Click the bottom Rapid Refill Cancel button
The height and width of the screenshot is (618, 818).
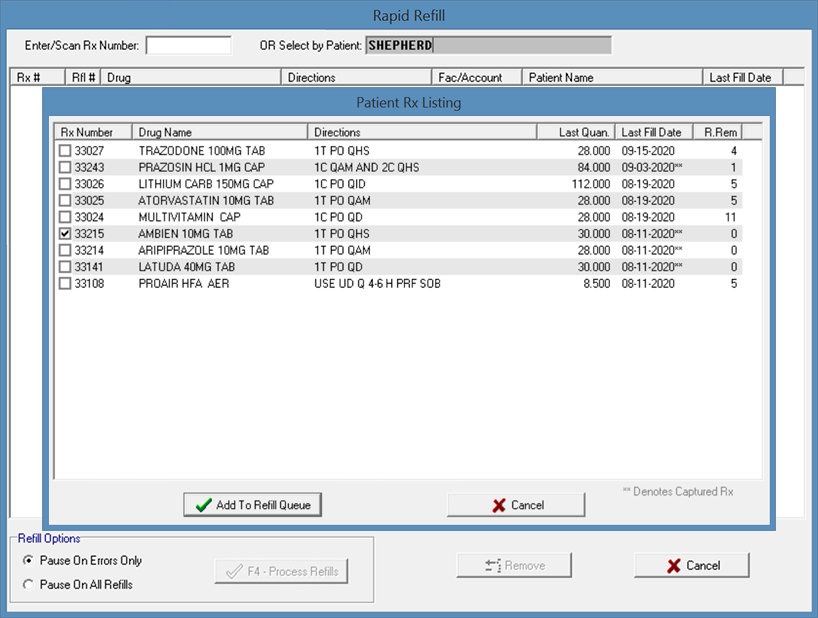[x=692, y=565]
